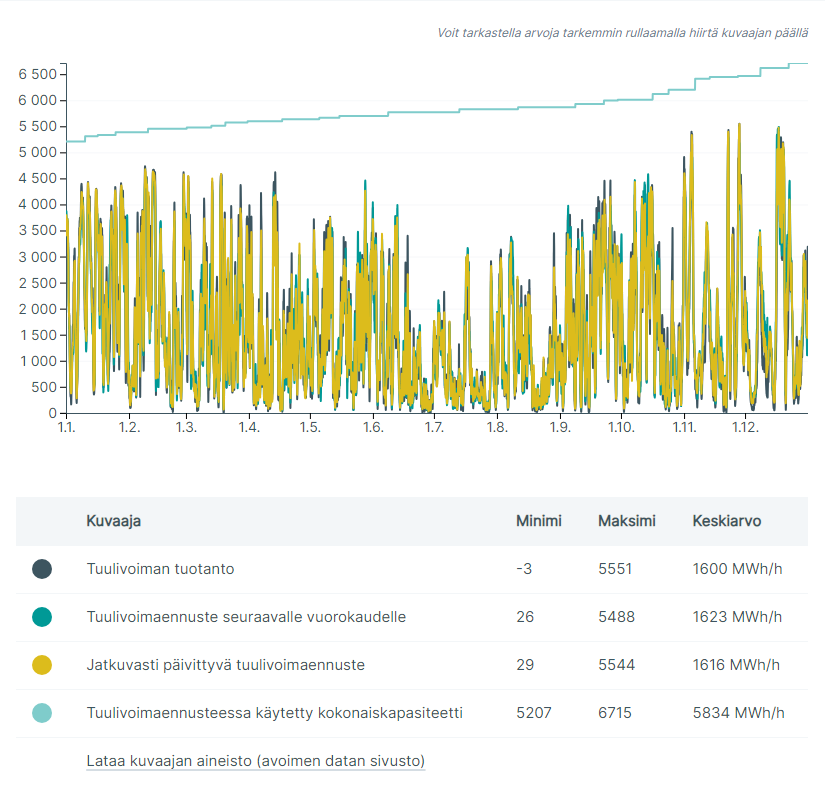Click the 1.12. date label on x-axis
Image resolution: width=825 pixels, height=788 pixels.
click(x=746, y=428)
